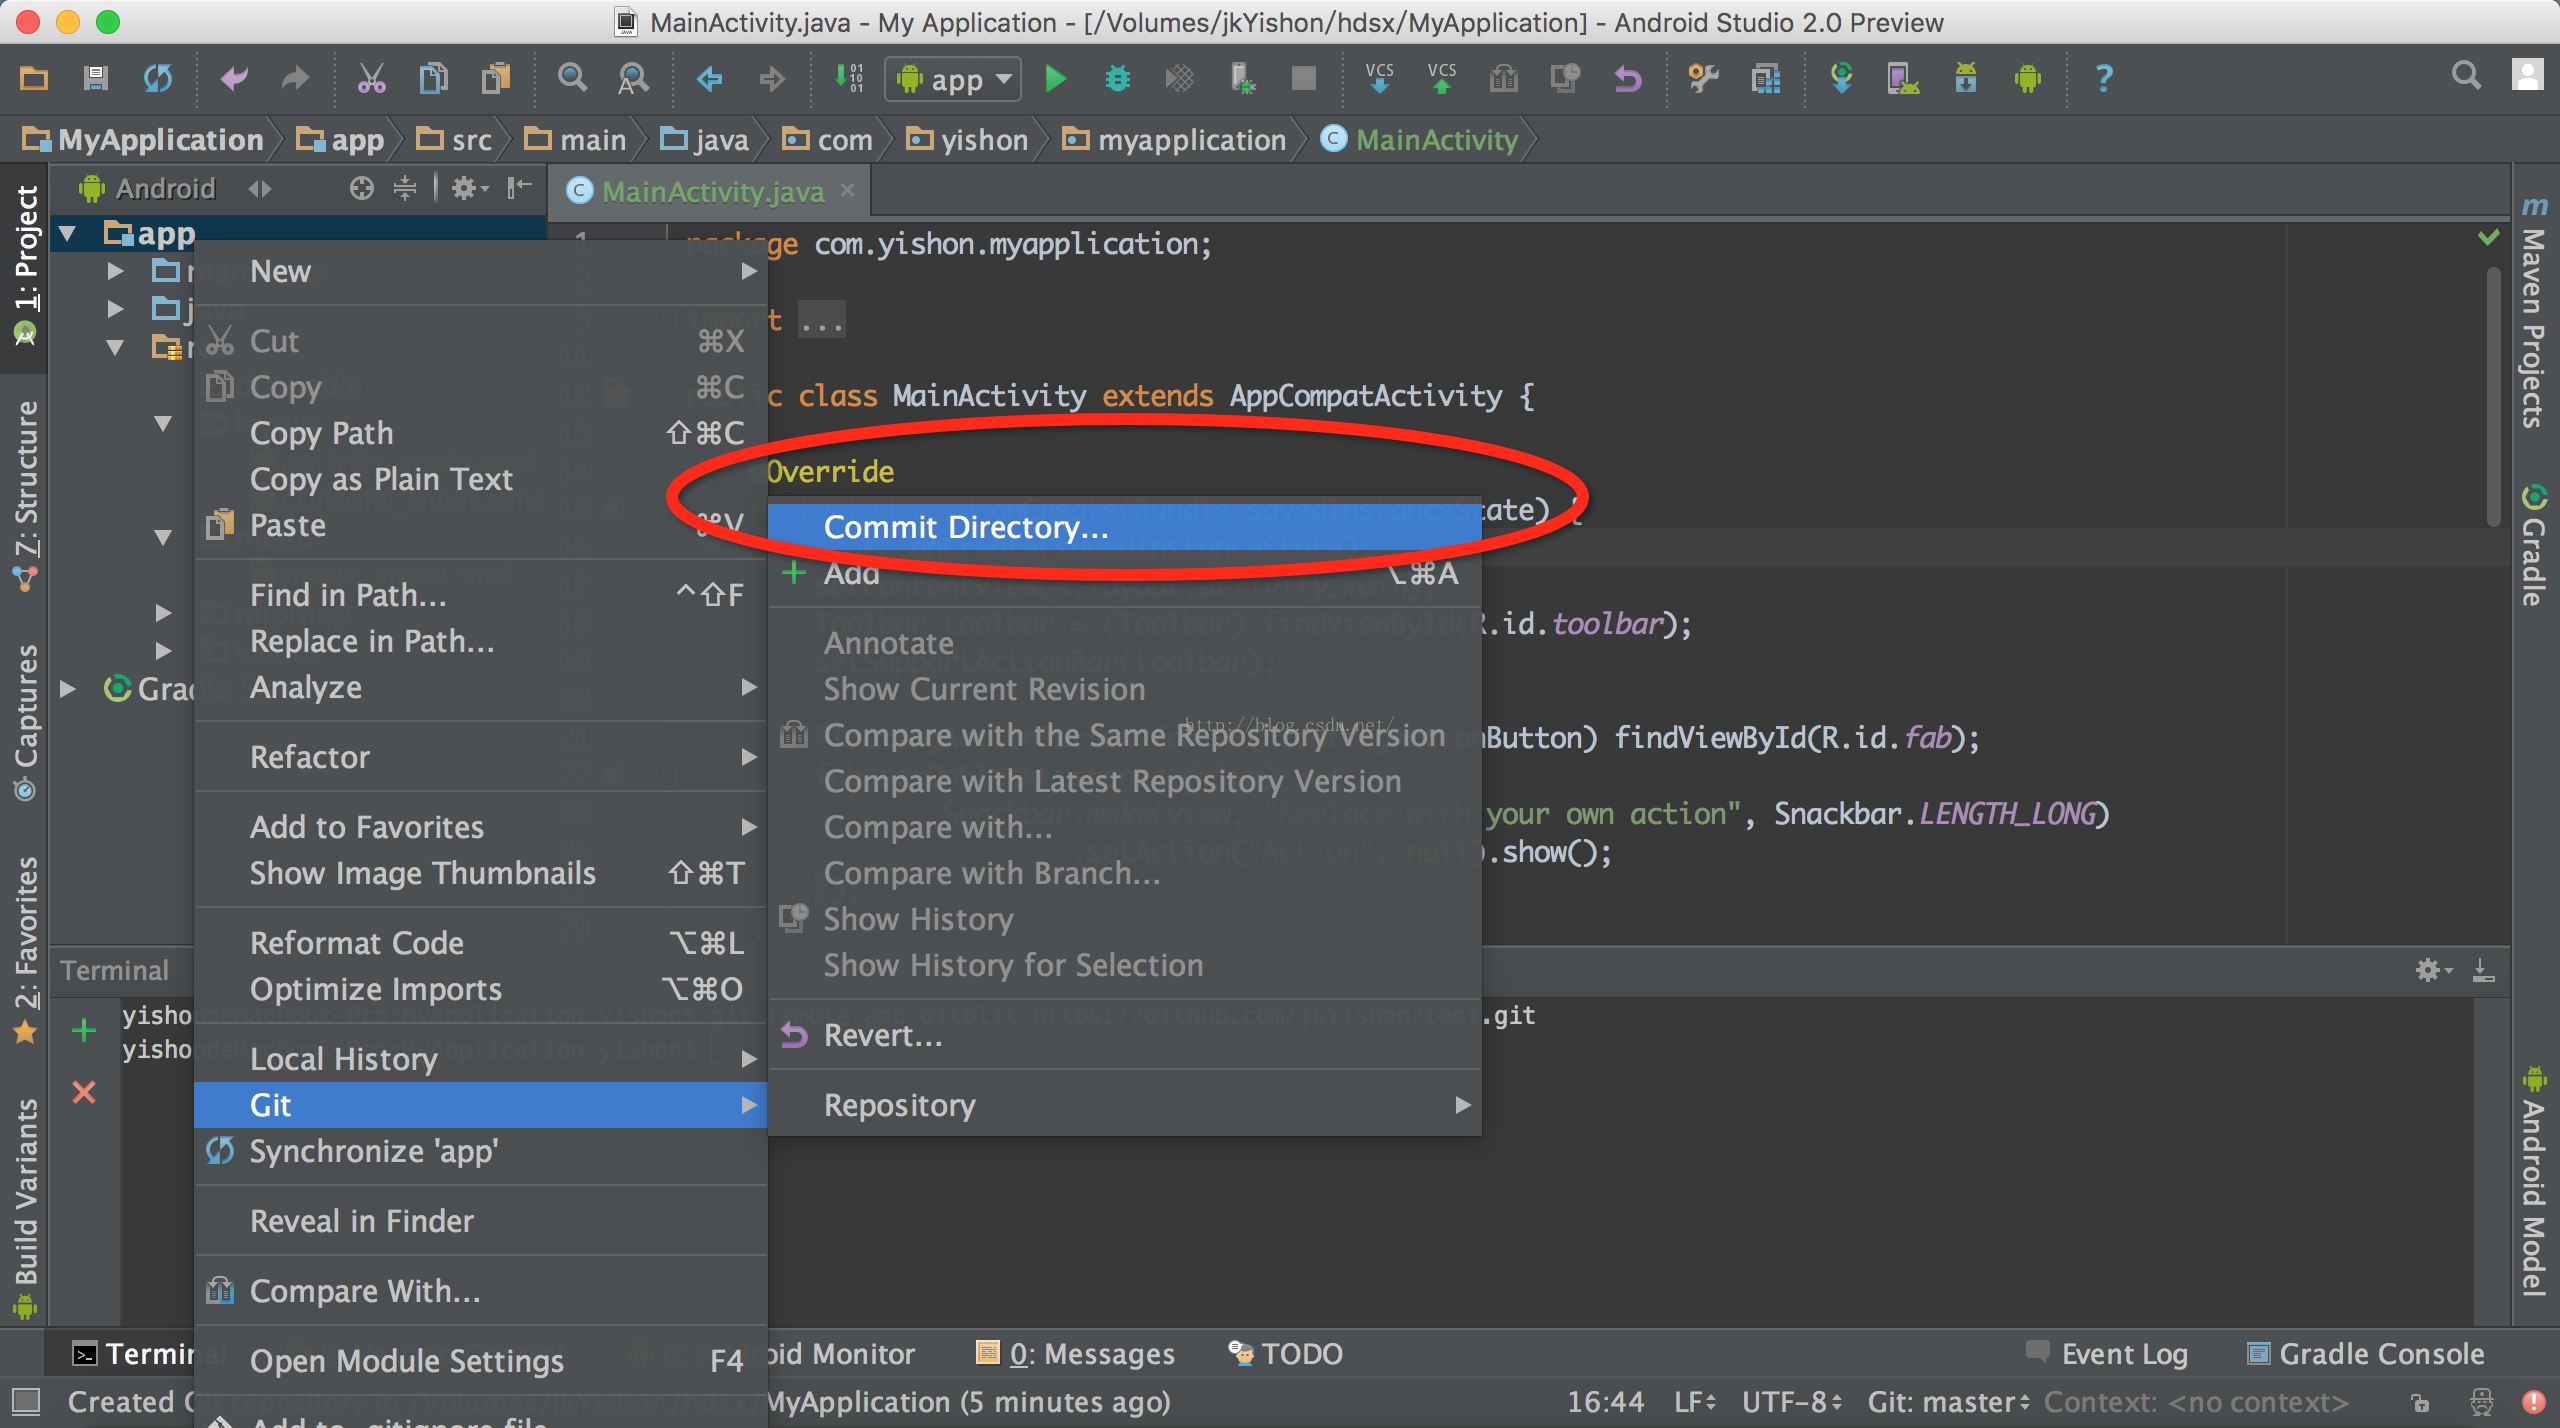The width and height of the screenshot is (2560, 1428).
Task: Click the Copy toolbar icon
Action: coord(433,78)
